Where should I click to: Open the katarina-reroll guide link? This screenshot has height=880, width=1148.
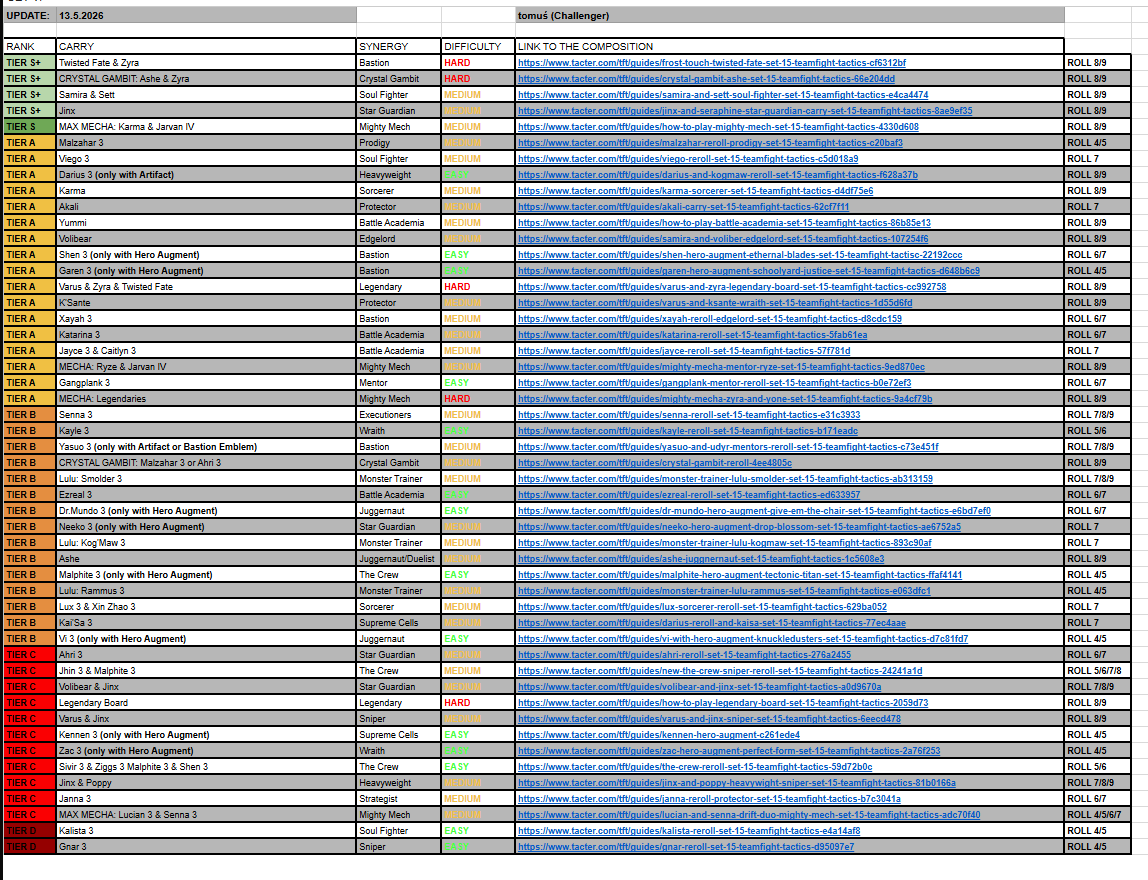pos(692,335)
